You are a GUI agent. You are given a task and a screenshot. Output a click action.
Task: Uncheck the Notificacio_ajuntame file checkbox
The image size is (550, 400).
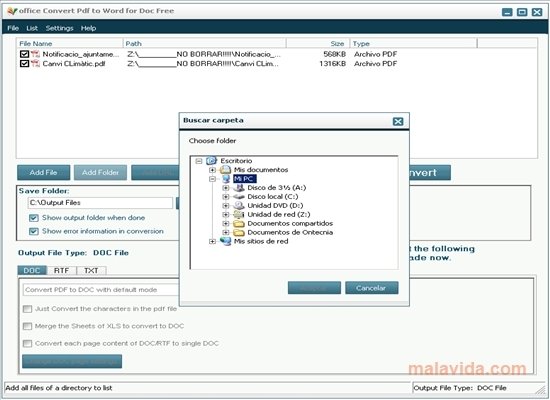[24, 54]
